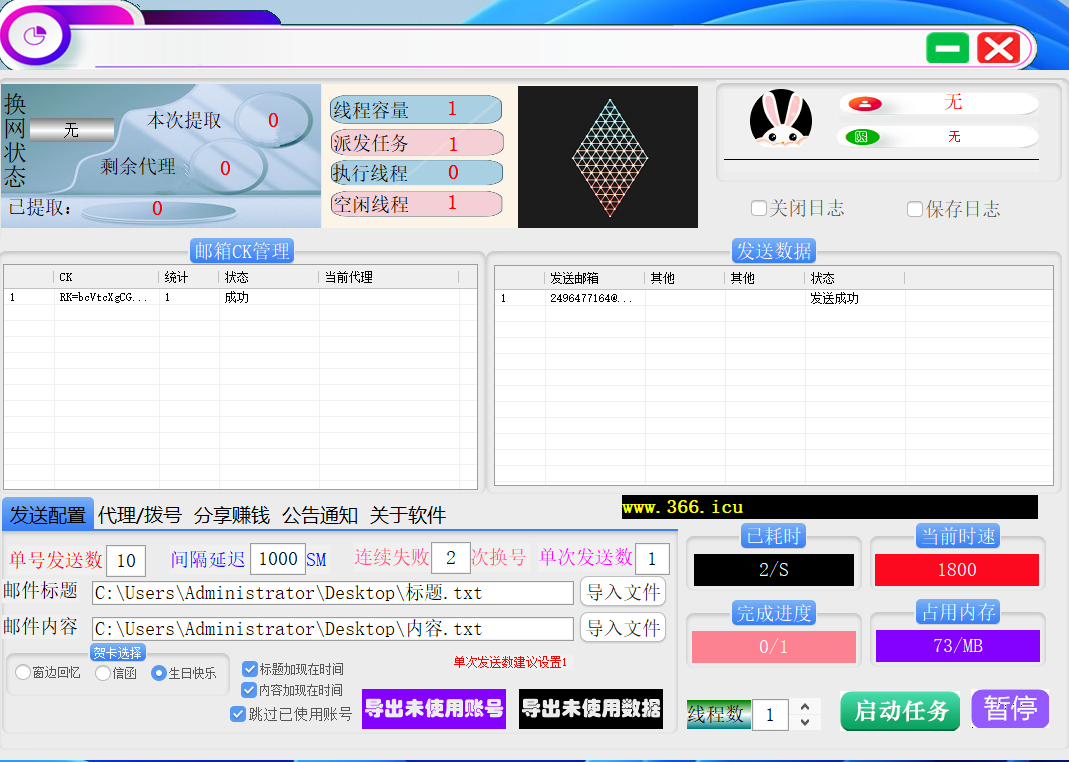
Task: Click the rabbit avatar picture
Action: [x=780, y=119]
